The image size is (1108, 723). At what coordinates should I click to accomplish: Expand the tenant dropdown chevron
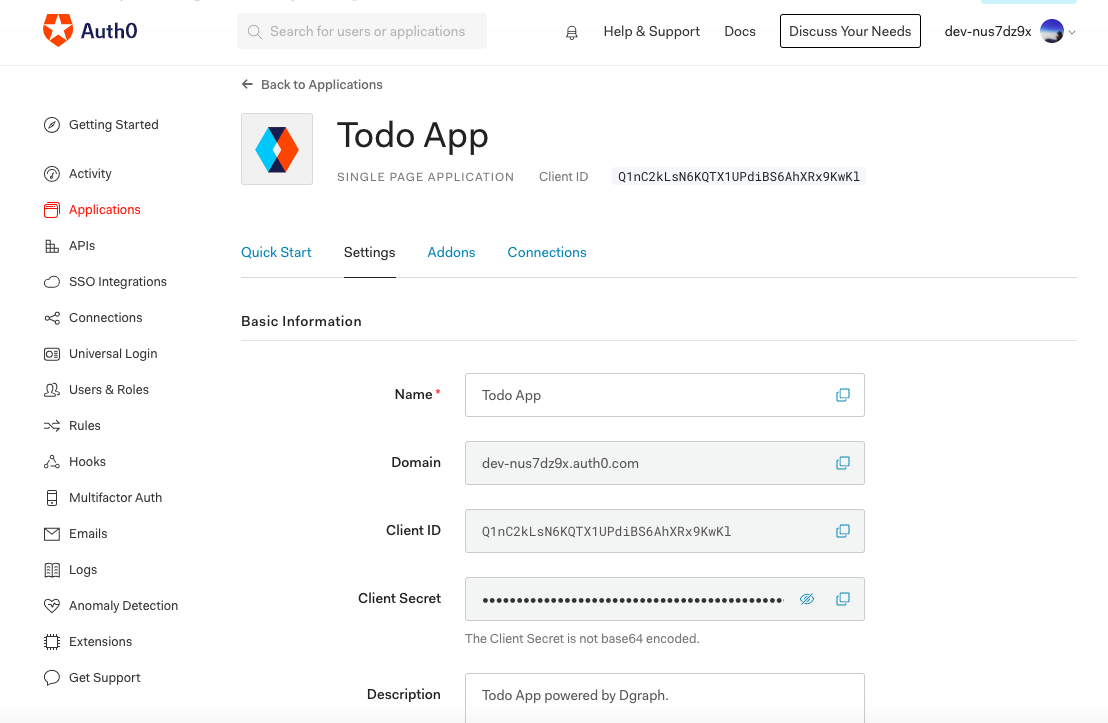tap(1072, 33)
